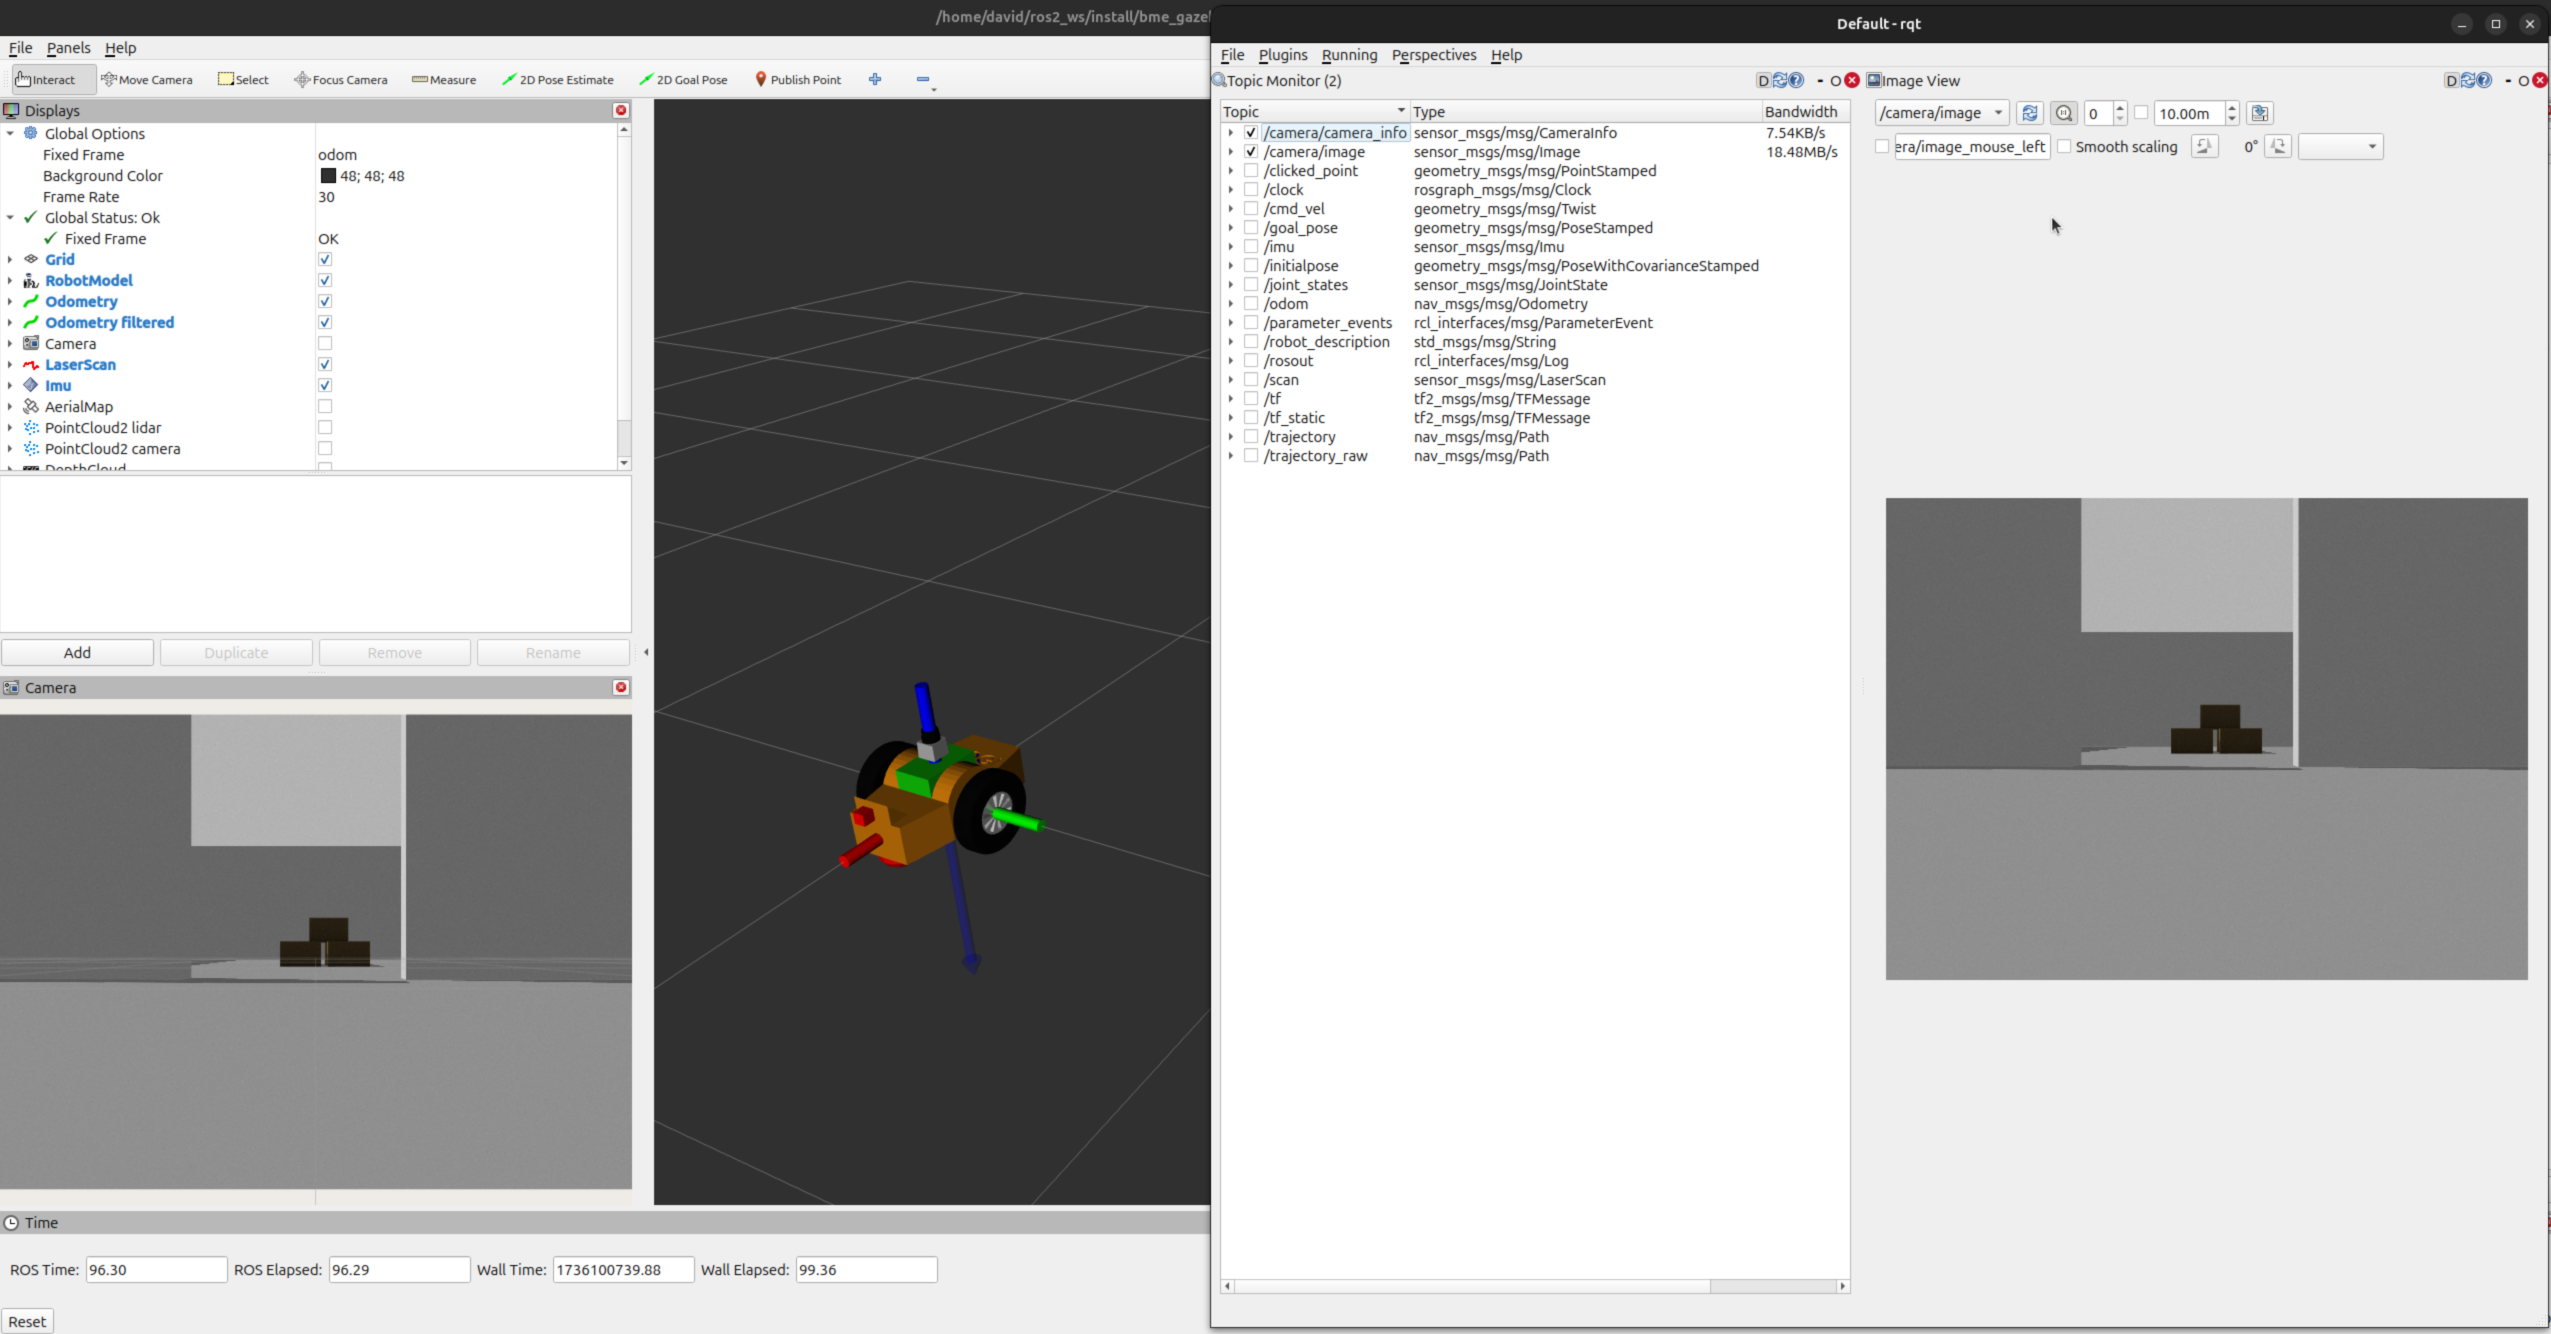Screen dimensions: 2551x1334
Task: Click the D dock toggle on Topic Monitor
Action: (1763, 81)
